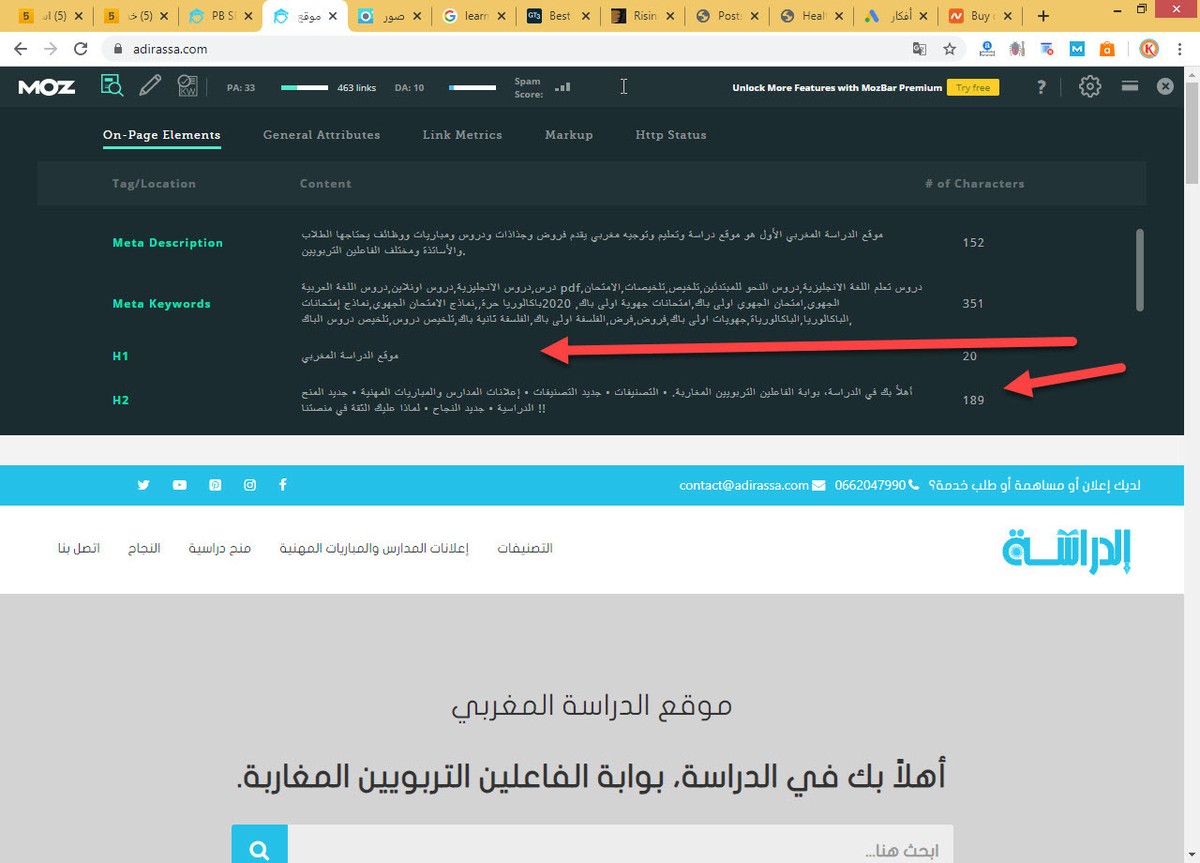Screen dimensions: 1200x863
Task: Click the Meta Keywords row label
Action: pos(161,303)
